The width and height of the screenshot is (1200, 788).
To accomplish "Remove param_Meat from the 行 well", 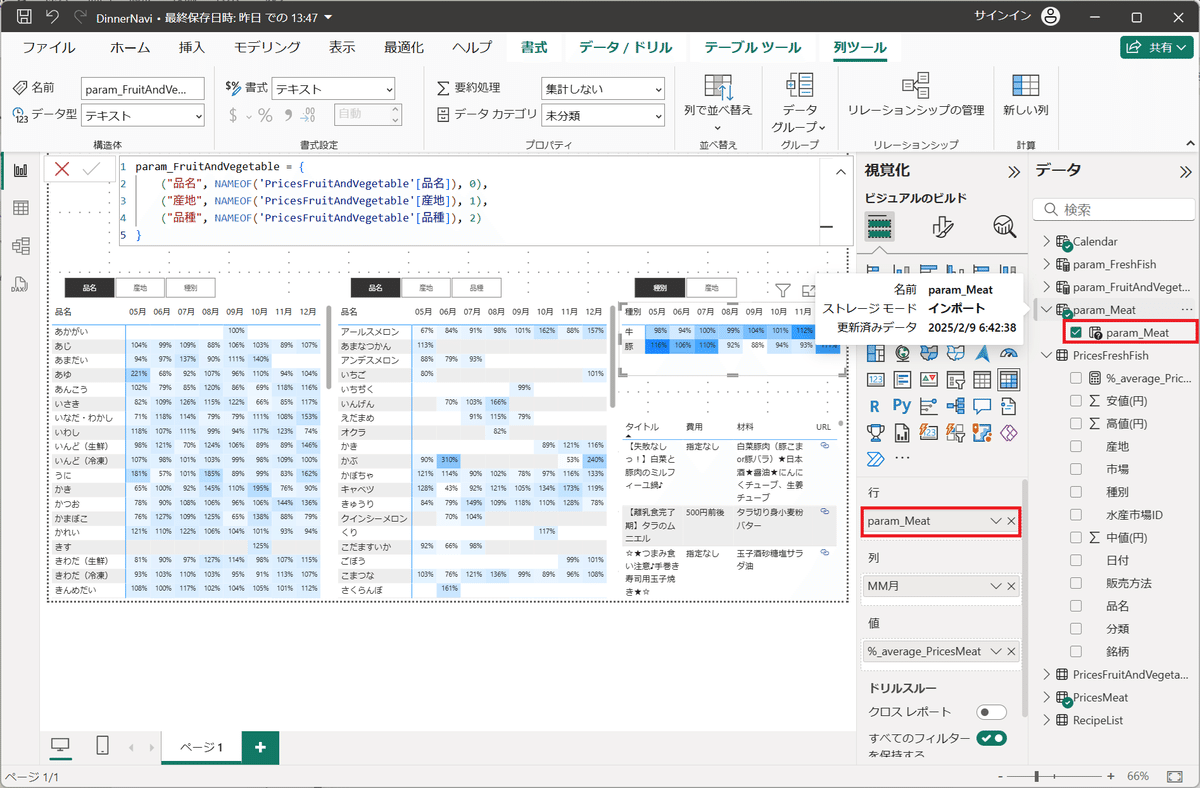I will (x=1011, y=522).
